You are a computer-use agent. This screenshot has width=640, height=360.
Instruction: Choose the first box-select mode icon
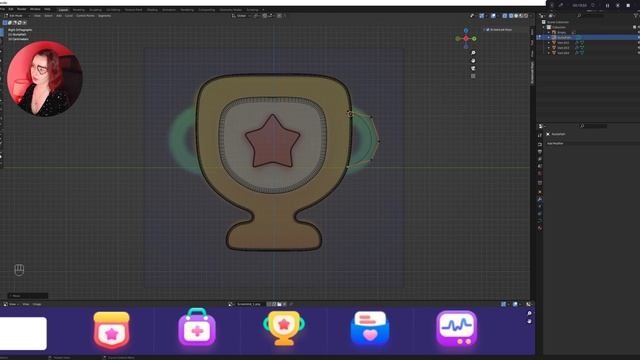pos(5,22)
